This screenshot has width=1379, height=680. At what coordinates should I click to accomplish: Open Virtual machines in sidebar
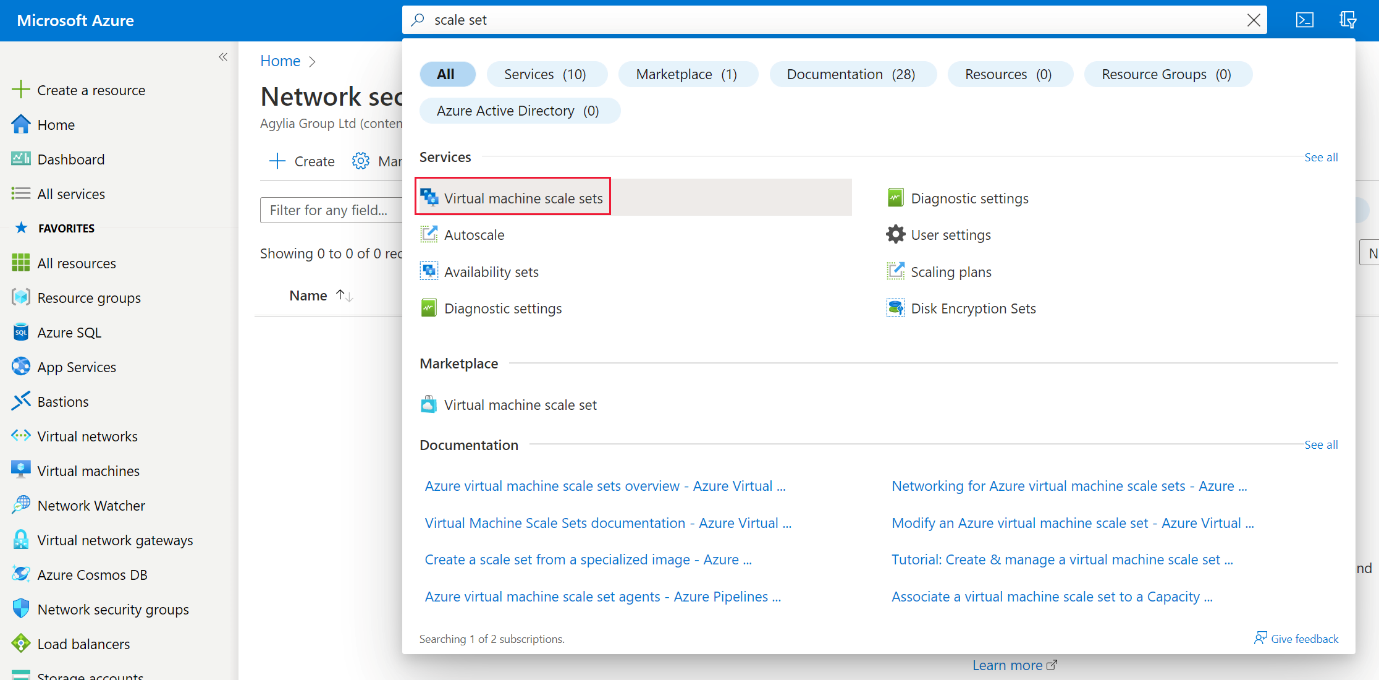(88, 471)
